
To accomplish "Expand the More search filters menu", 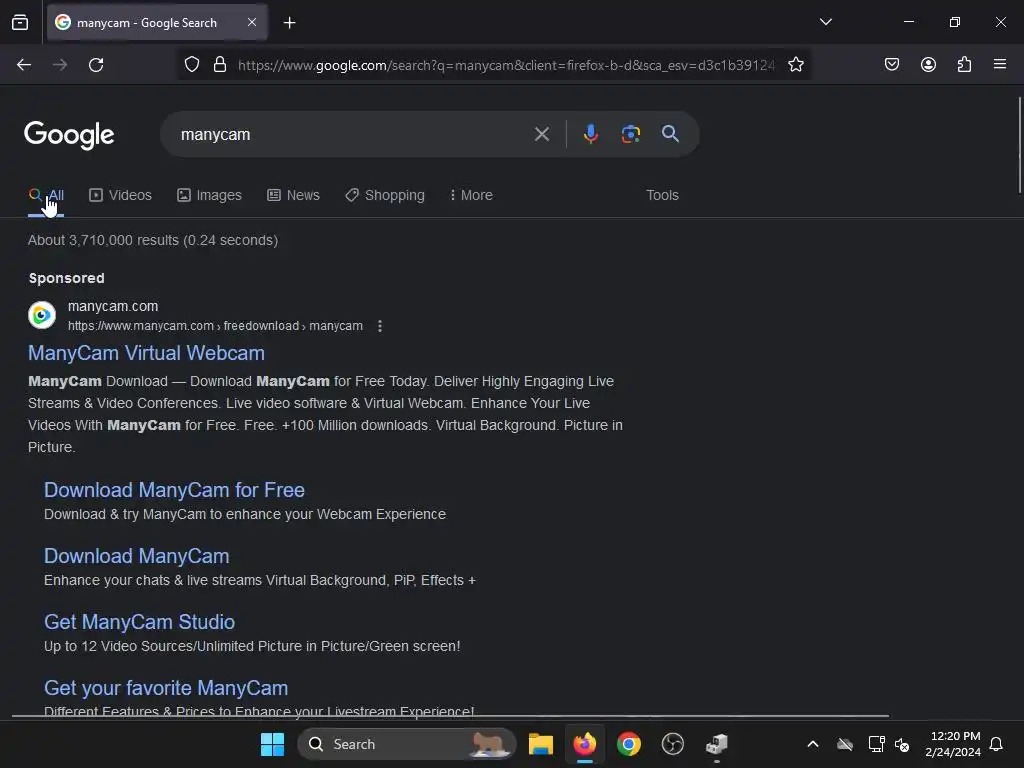I will tap(471, 195).
